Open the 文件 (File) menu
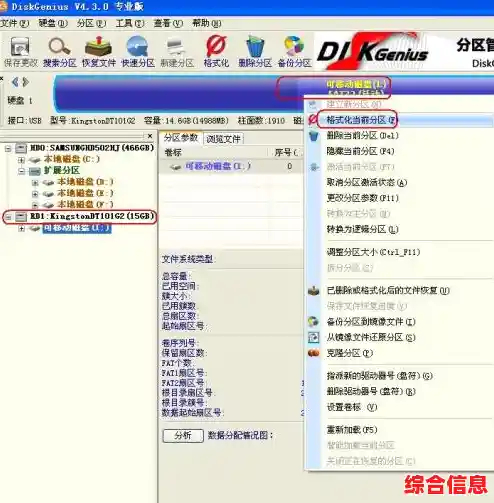The height and width of the screenshot is (503, 494). tap(15, 23)
